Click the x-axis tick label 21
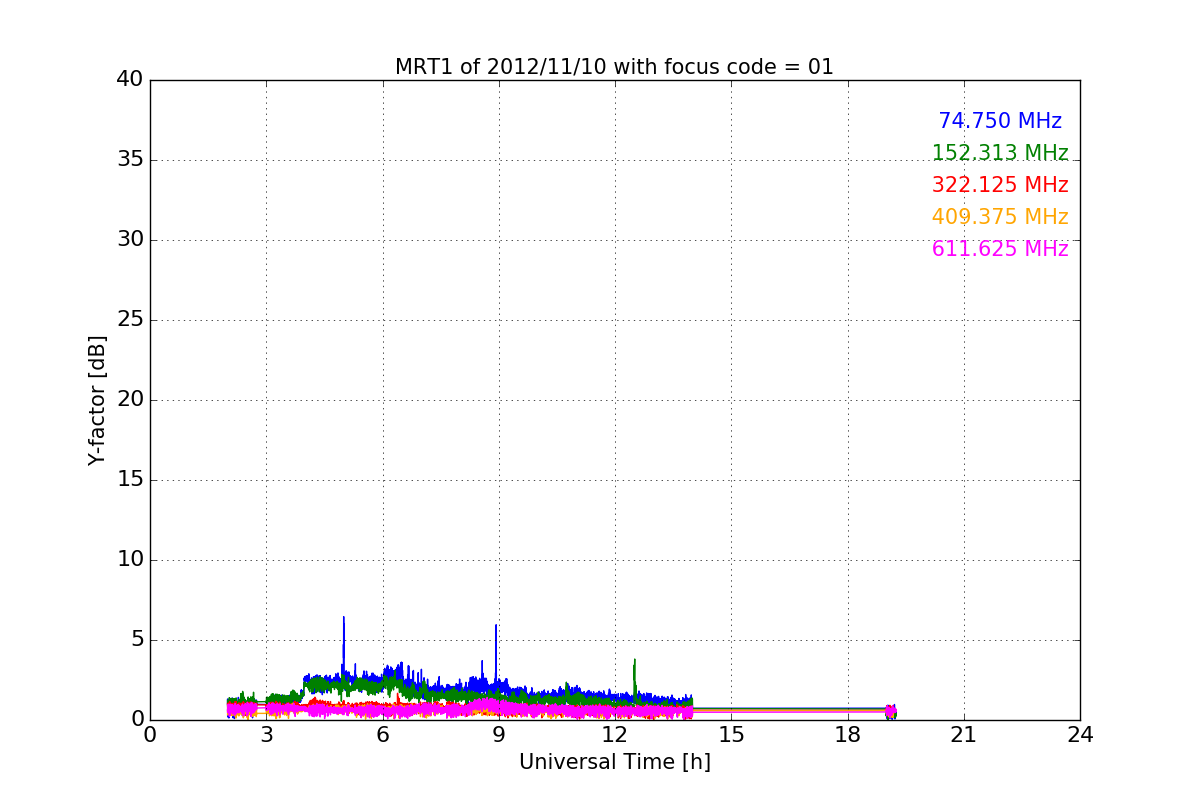The height and width of the screenshot is (800, 1200). tap(964, 735)
